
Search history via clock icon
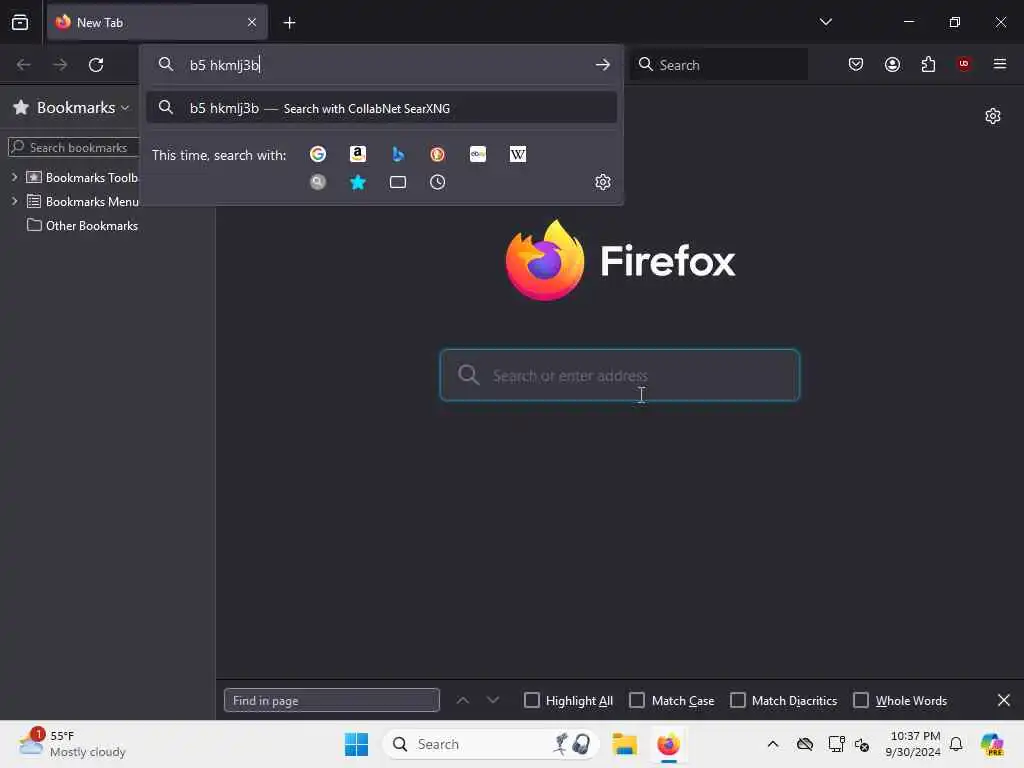pyautogui.click(x=438, y=182)
